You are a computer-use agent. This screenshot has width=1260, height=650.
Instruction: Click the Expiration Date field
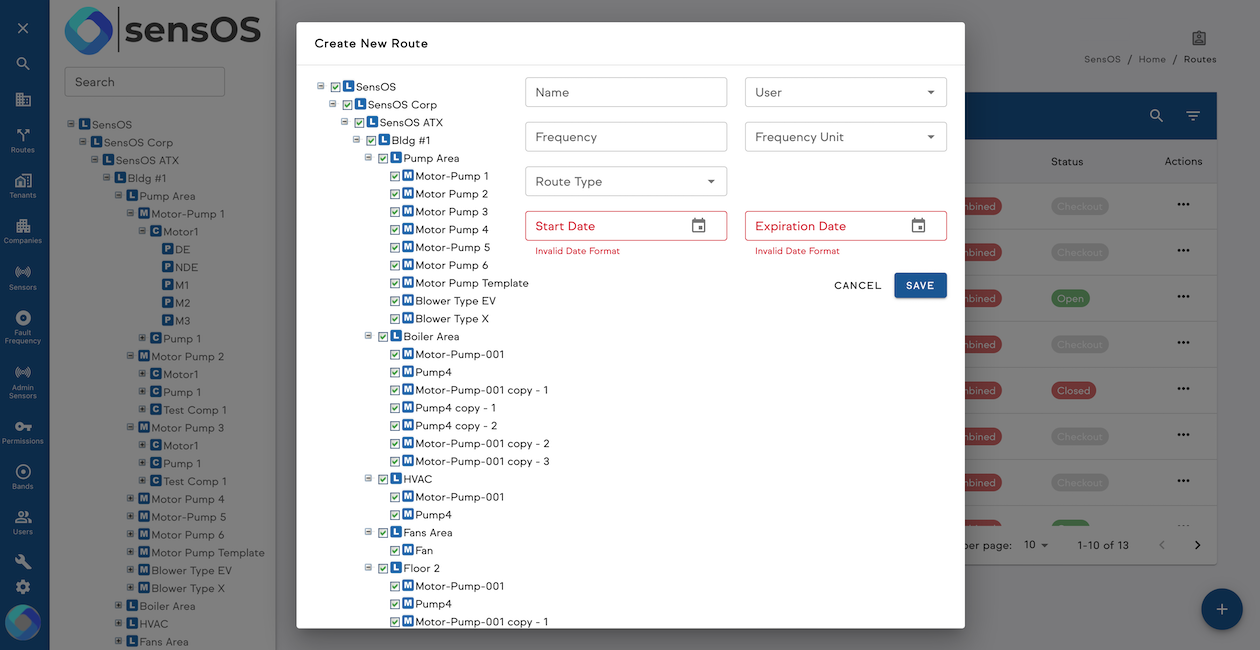coord(846,226)
